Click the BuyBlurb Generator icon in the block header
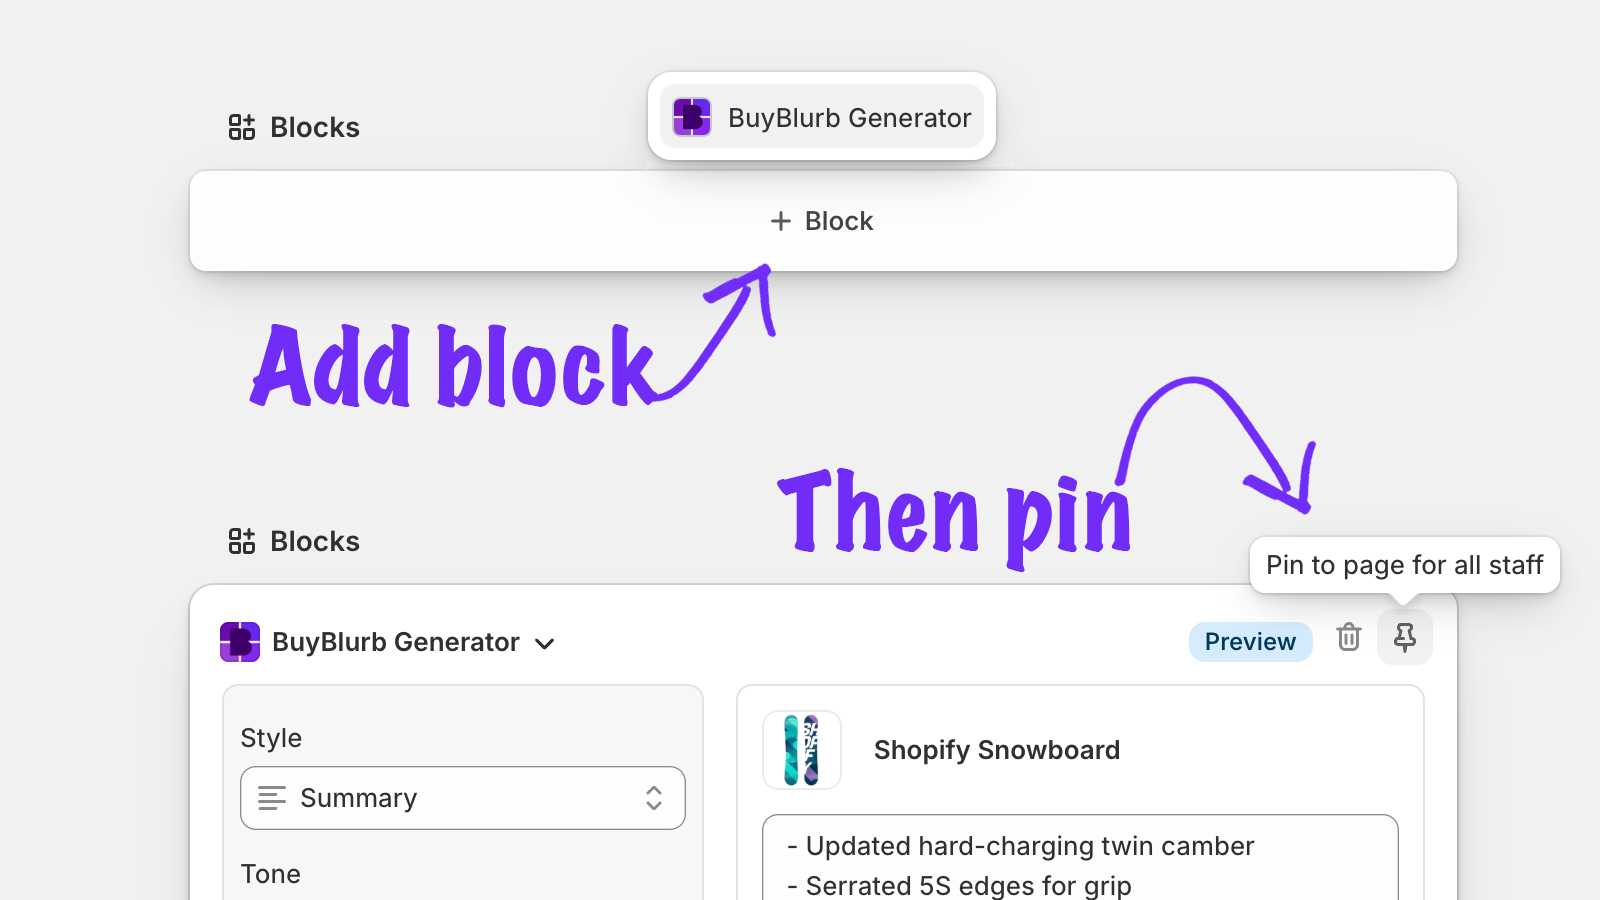Image resolution: width=1600 pixels, height=900 pixels. tap(238, 642)
